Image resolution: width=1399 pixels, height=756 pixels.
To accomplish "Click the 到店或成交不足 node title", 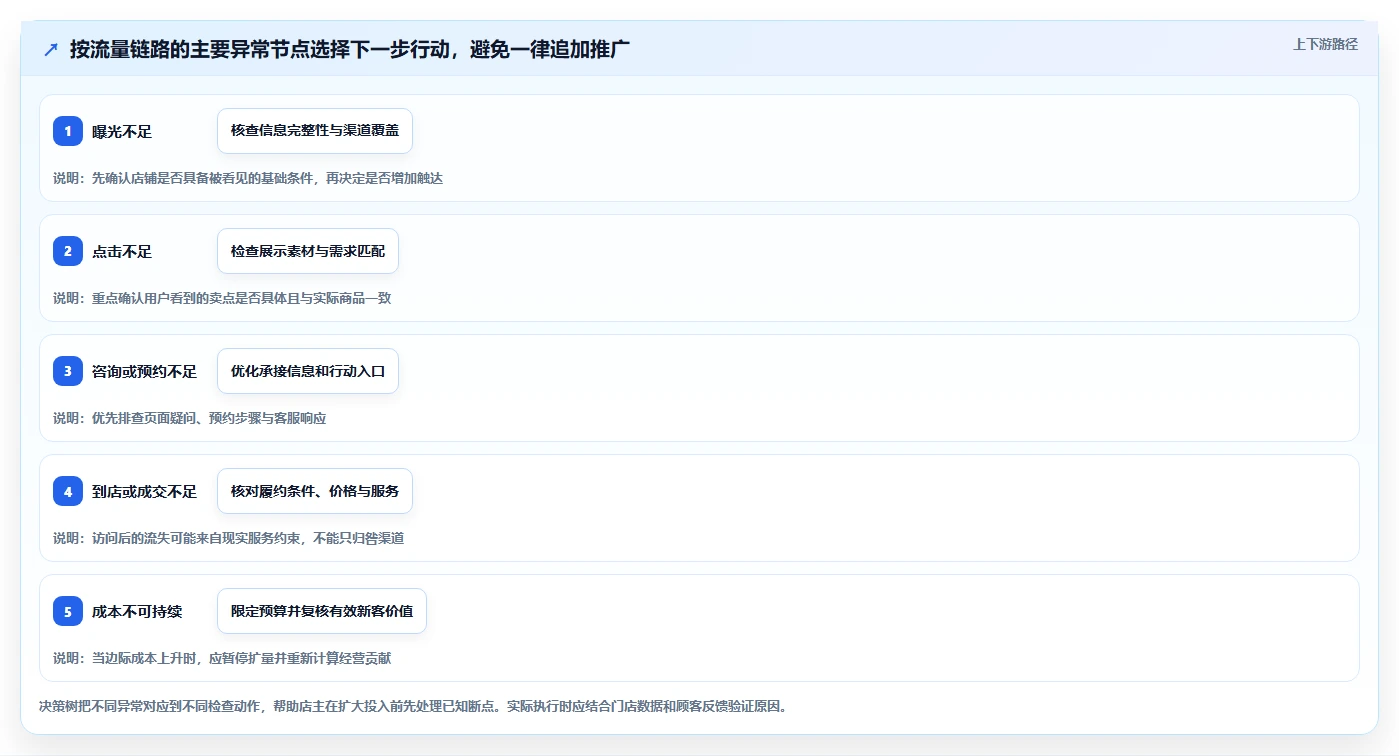I will point(144,492).
